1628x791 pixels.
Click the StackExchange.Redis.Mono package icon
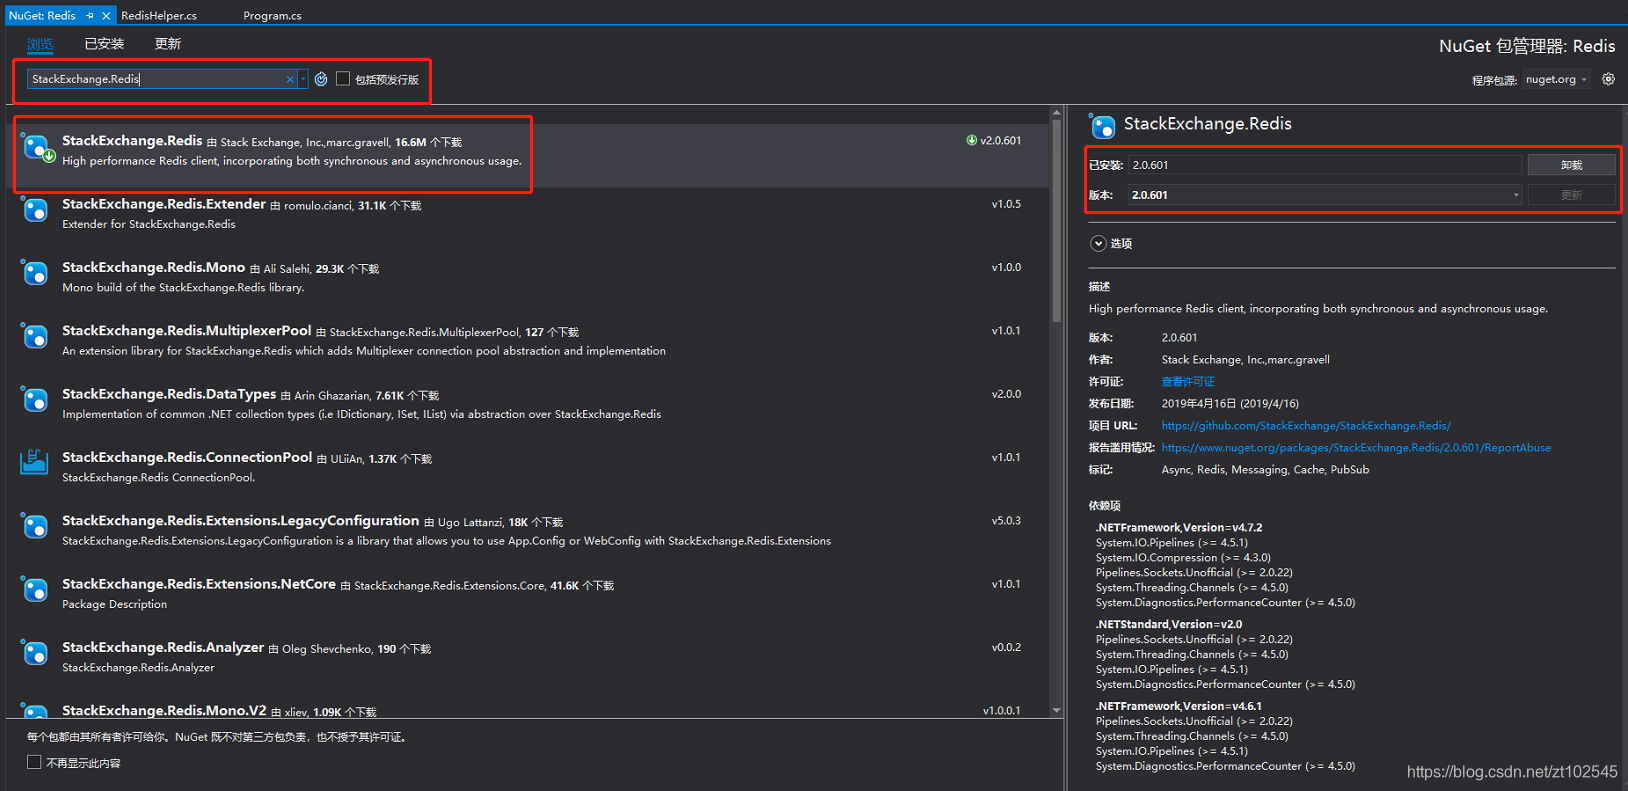(35, 273)
